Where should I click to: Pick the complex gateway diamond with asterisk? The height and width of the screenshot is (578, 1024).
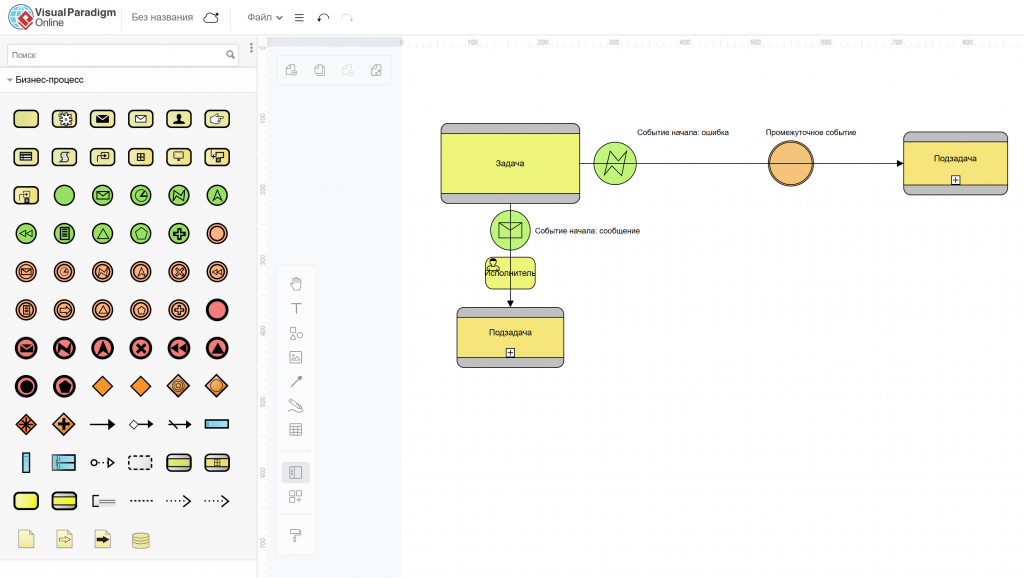coord(26,425)
